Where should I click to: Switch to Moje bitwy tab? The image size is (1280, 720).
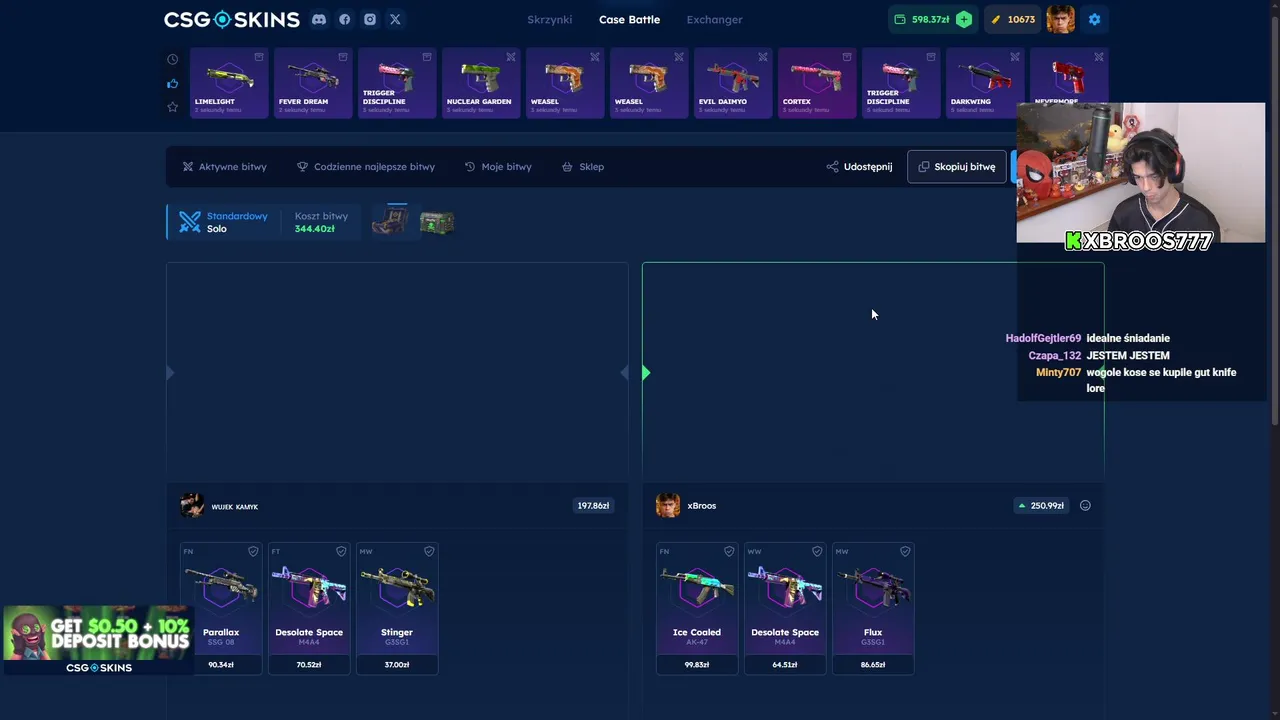[498, 167]
